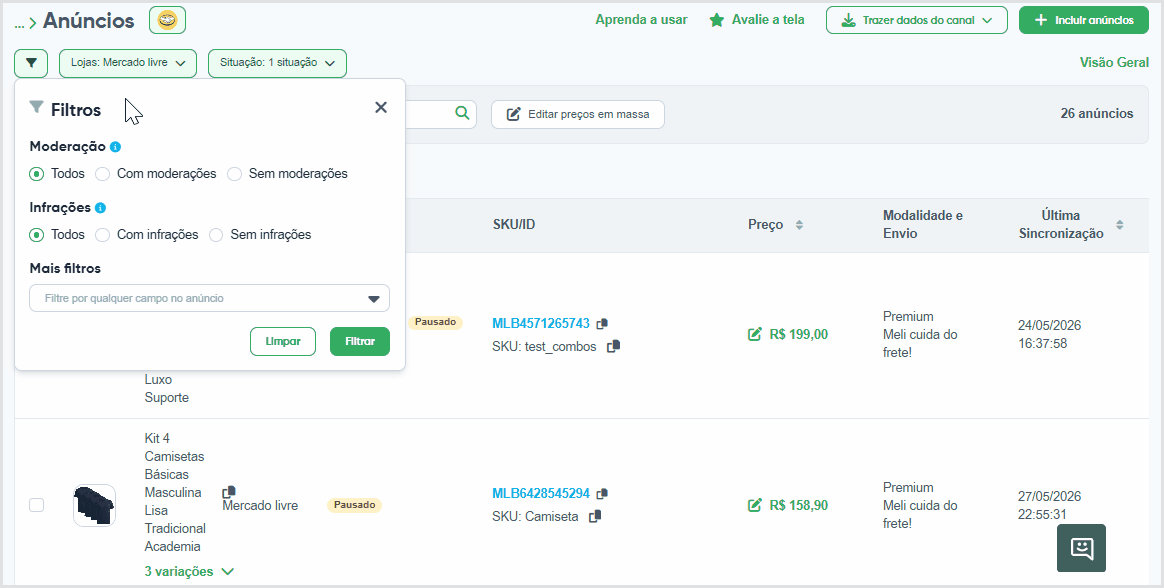Select Sem moderações radio
Viewport: 1164px width, 588px height.
235,174
